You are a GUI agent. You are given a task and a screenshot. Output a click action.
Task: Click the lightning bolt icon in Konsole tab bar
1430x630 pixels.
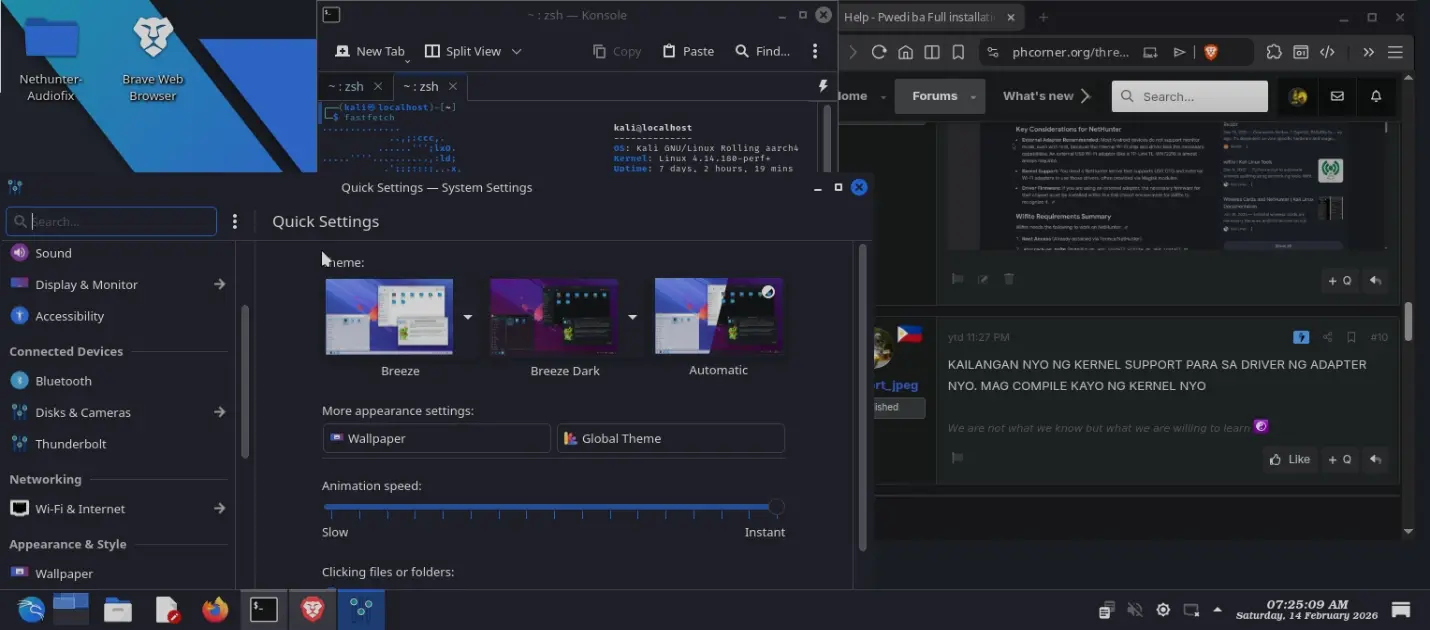point(823,86)
